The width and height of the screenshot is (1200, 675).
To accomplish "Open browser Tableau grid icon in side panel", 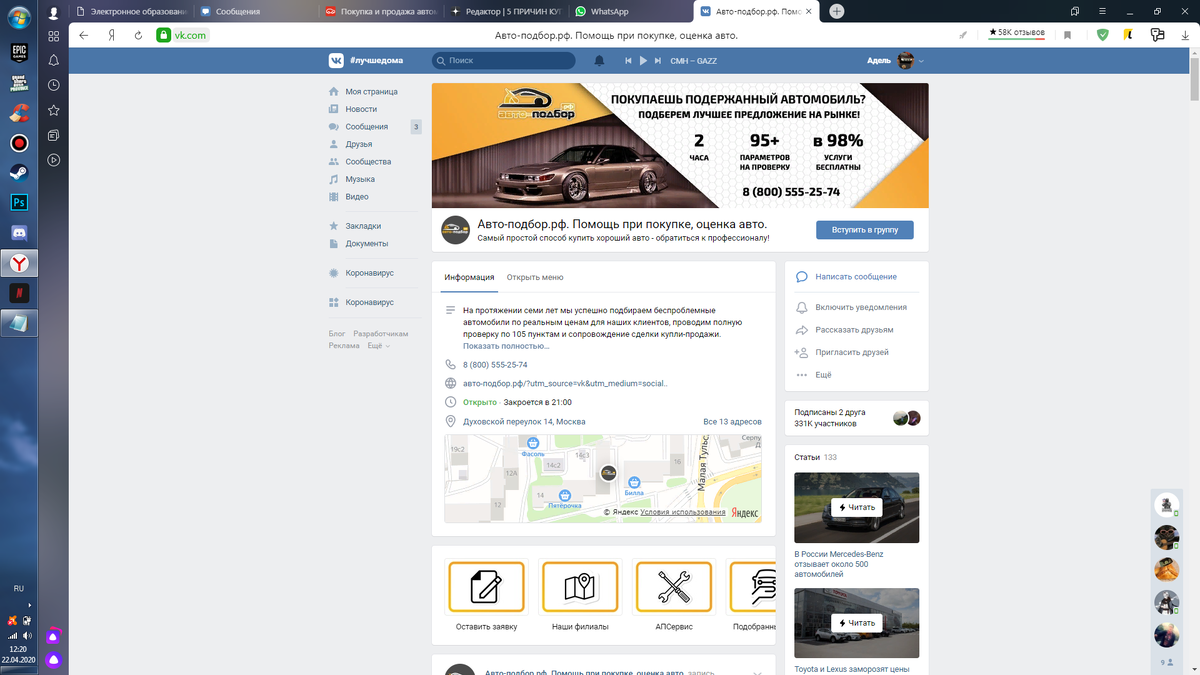I will (54, 35).
